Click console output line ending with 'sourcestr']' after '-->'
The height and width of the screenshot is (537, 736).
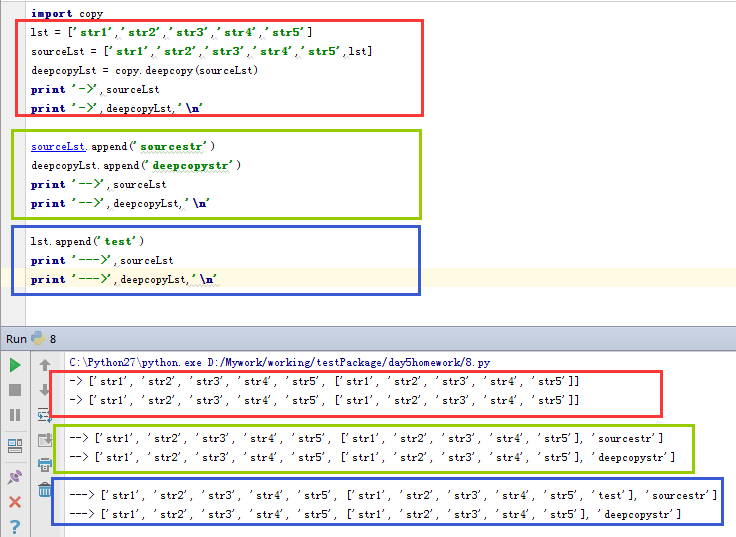click(367, 438)
